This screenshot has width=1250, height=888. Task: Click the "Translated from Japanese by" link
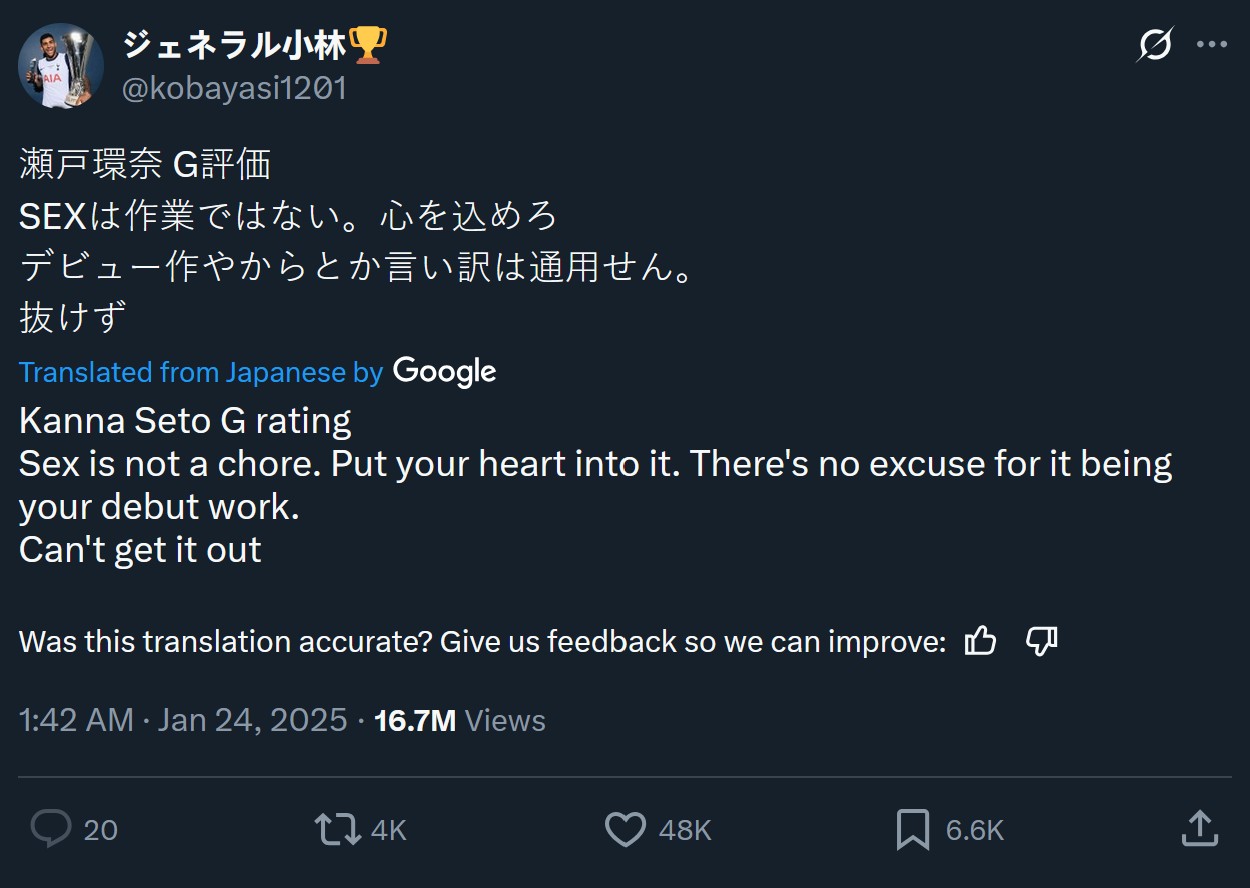pos(200,372)
